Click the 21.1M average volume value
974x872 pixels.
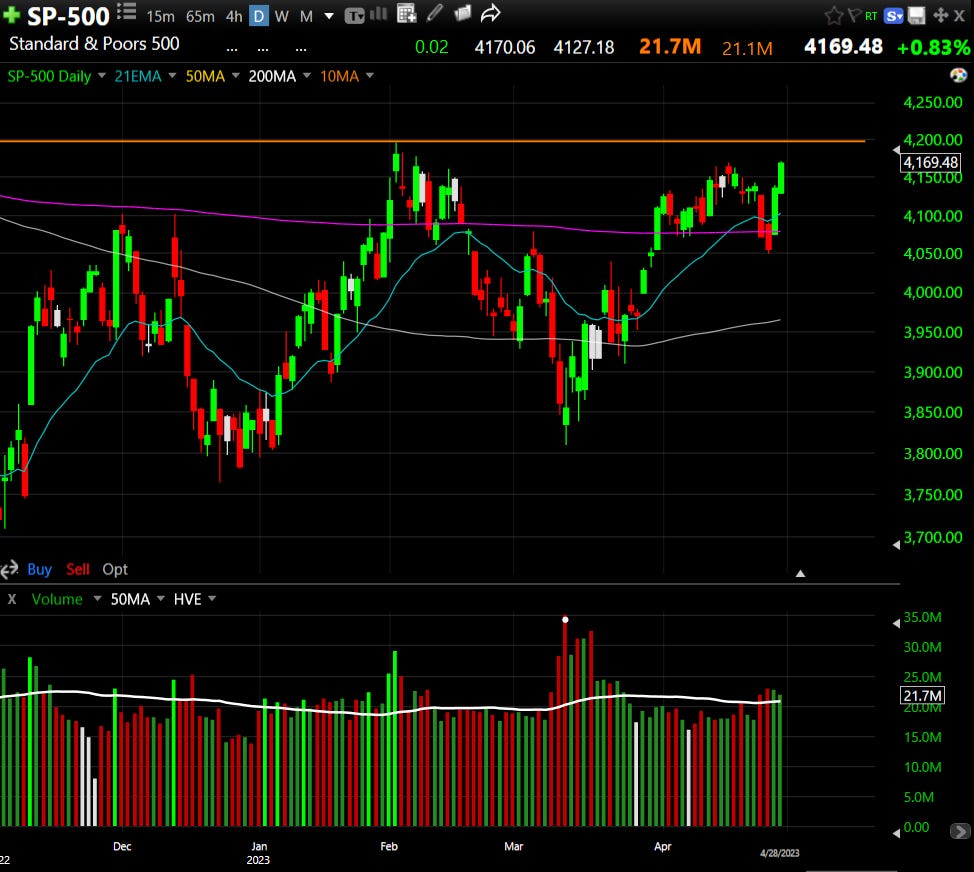747,48
